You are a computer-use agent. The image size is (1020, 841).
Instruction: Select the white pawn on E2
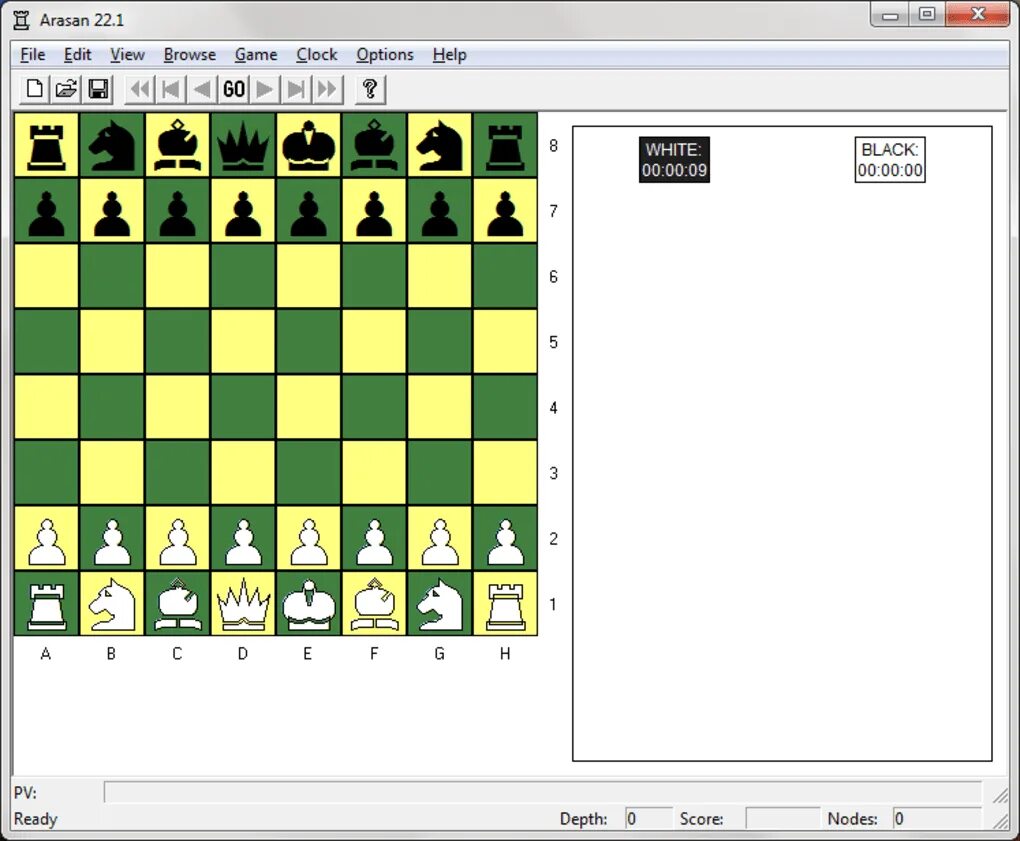click(308, 539)
